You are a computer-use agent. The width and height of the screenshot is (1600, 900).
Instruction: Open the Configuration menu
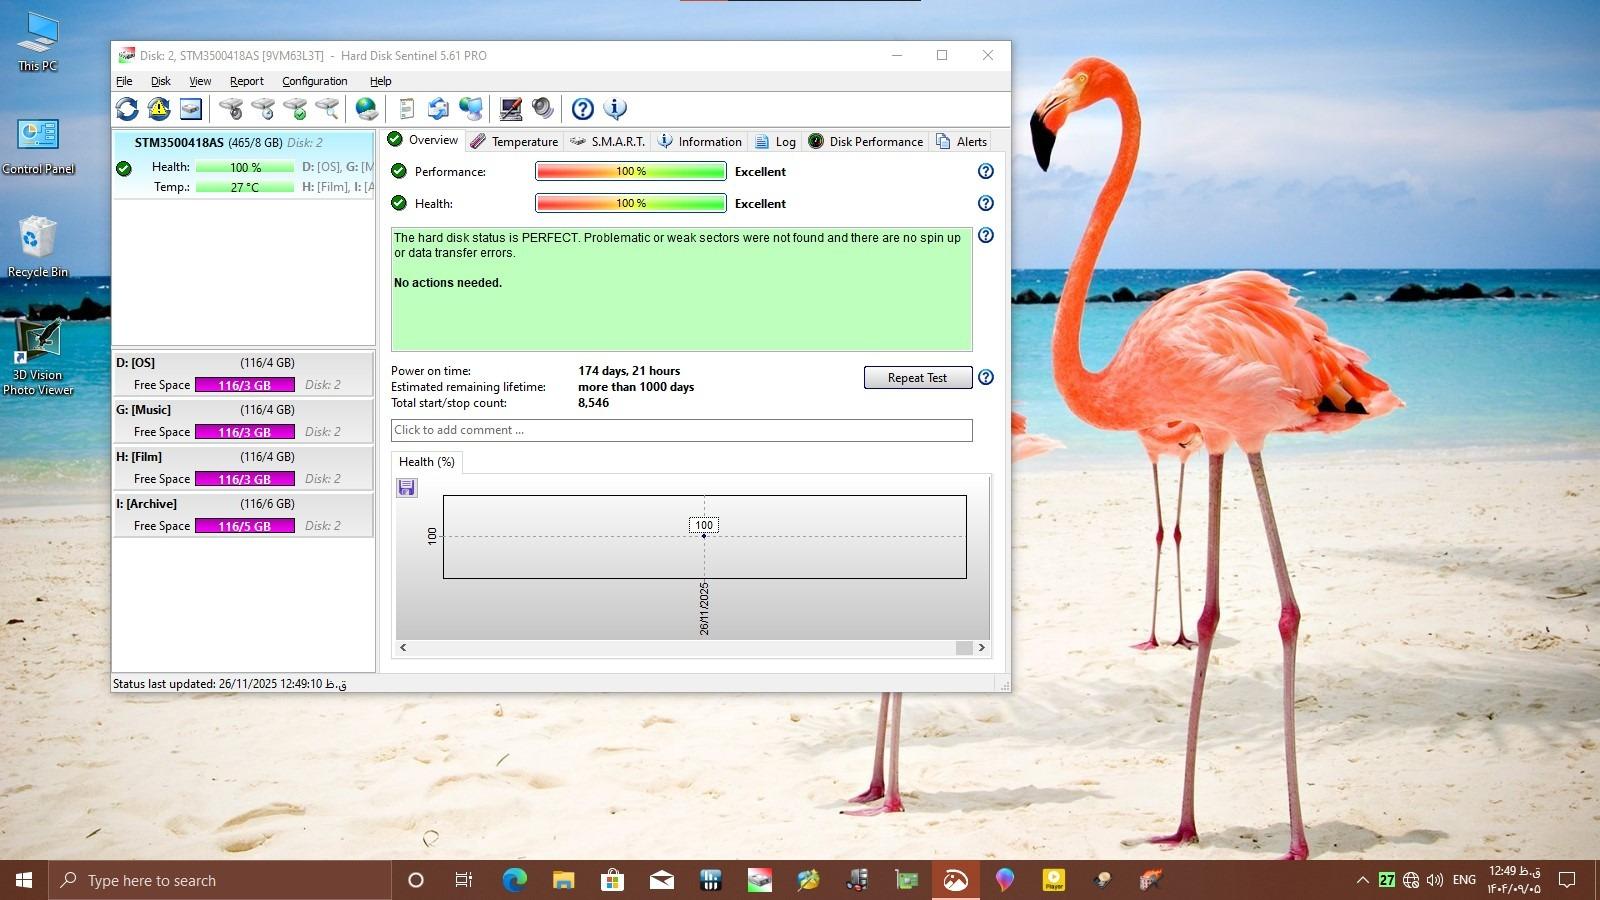(x=314, y=81)
